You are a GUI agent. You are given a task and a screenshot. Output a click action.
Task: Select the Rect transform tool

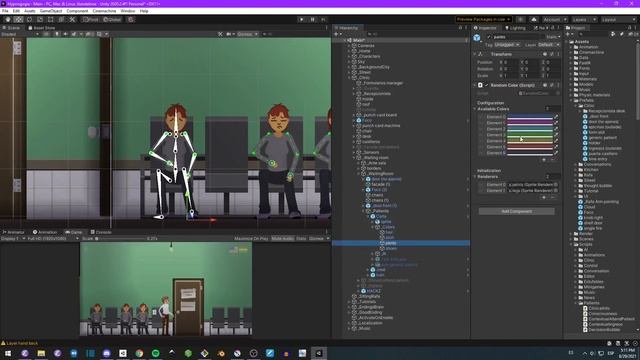(x=51, y=19)
